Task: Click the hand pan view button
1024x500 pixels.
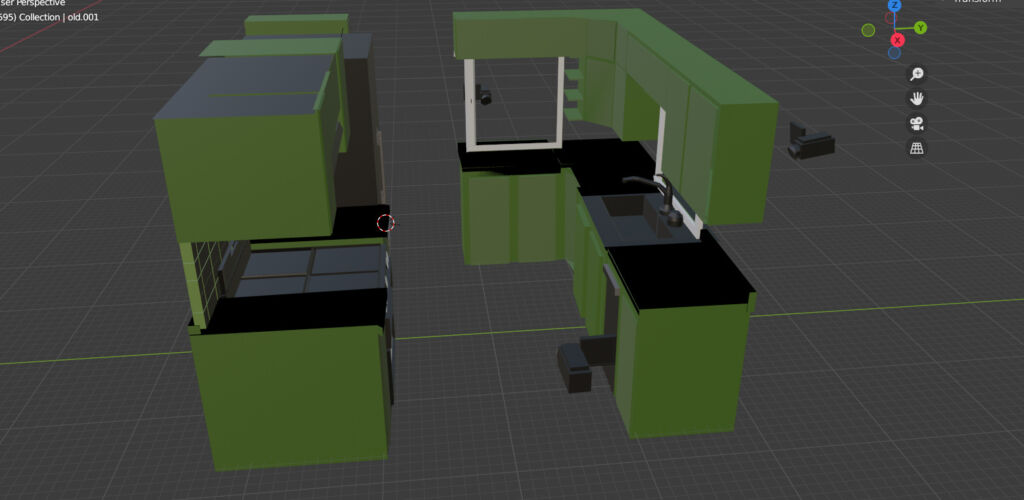Action: (918, 99)
